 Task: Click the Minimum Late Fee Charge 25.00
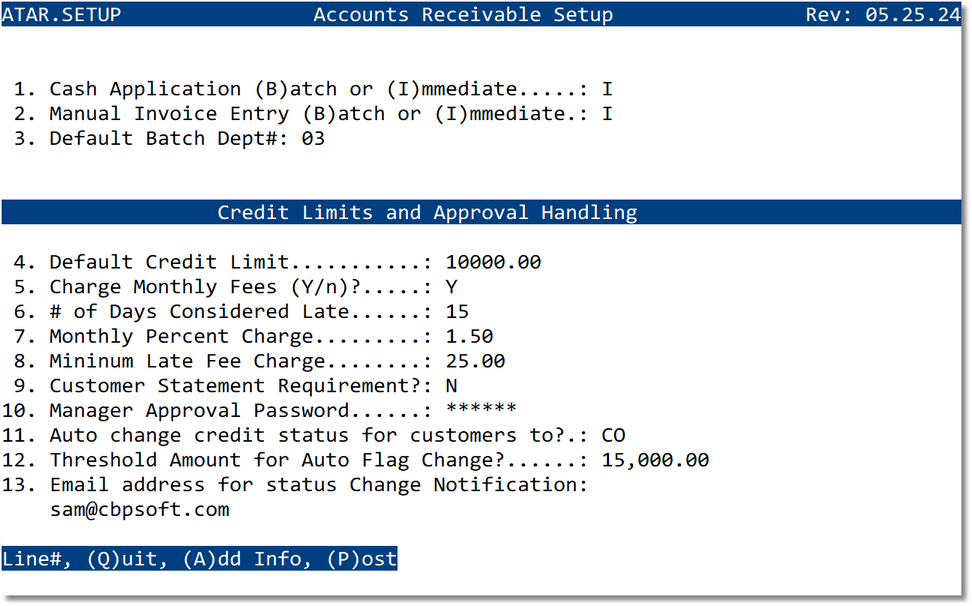coord(474,360)
